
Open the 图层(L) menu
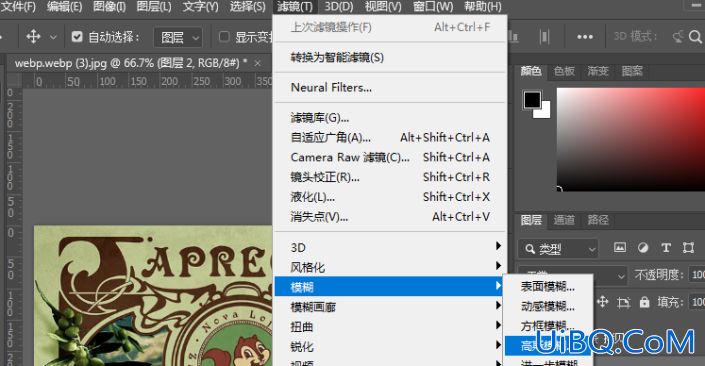pos(154,6)
